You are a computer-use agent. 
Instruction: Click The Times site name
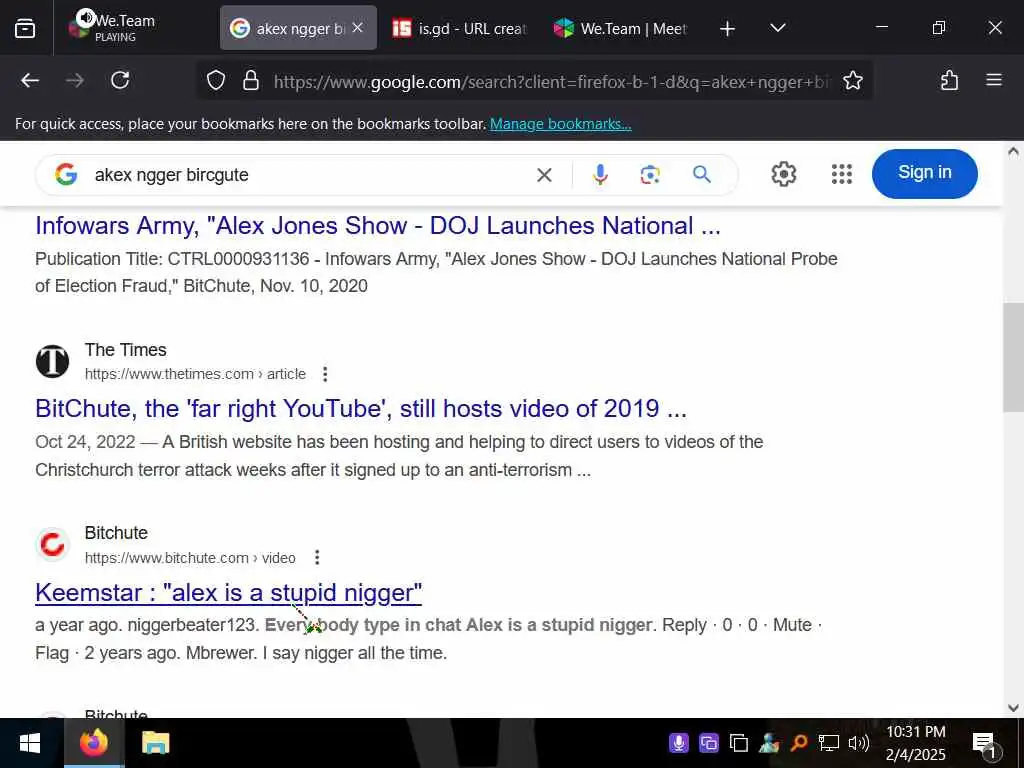tap(125, 350)
